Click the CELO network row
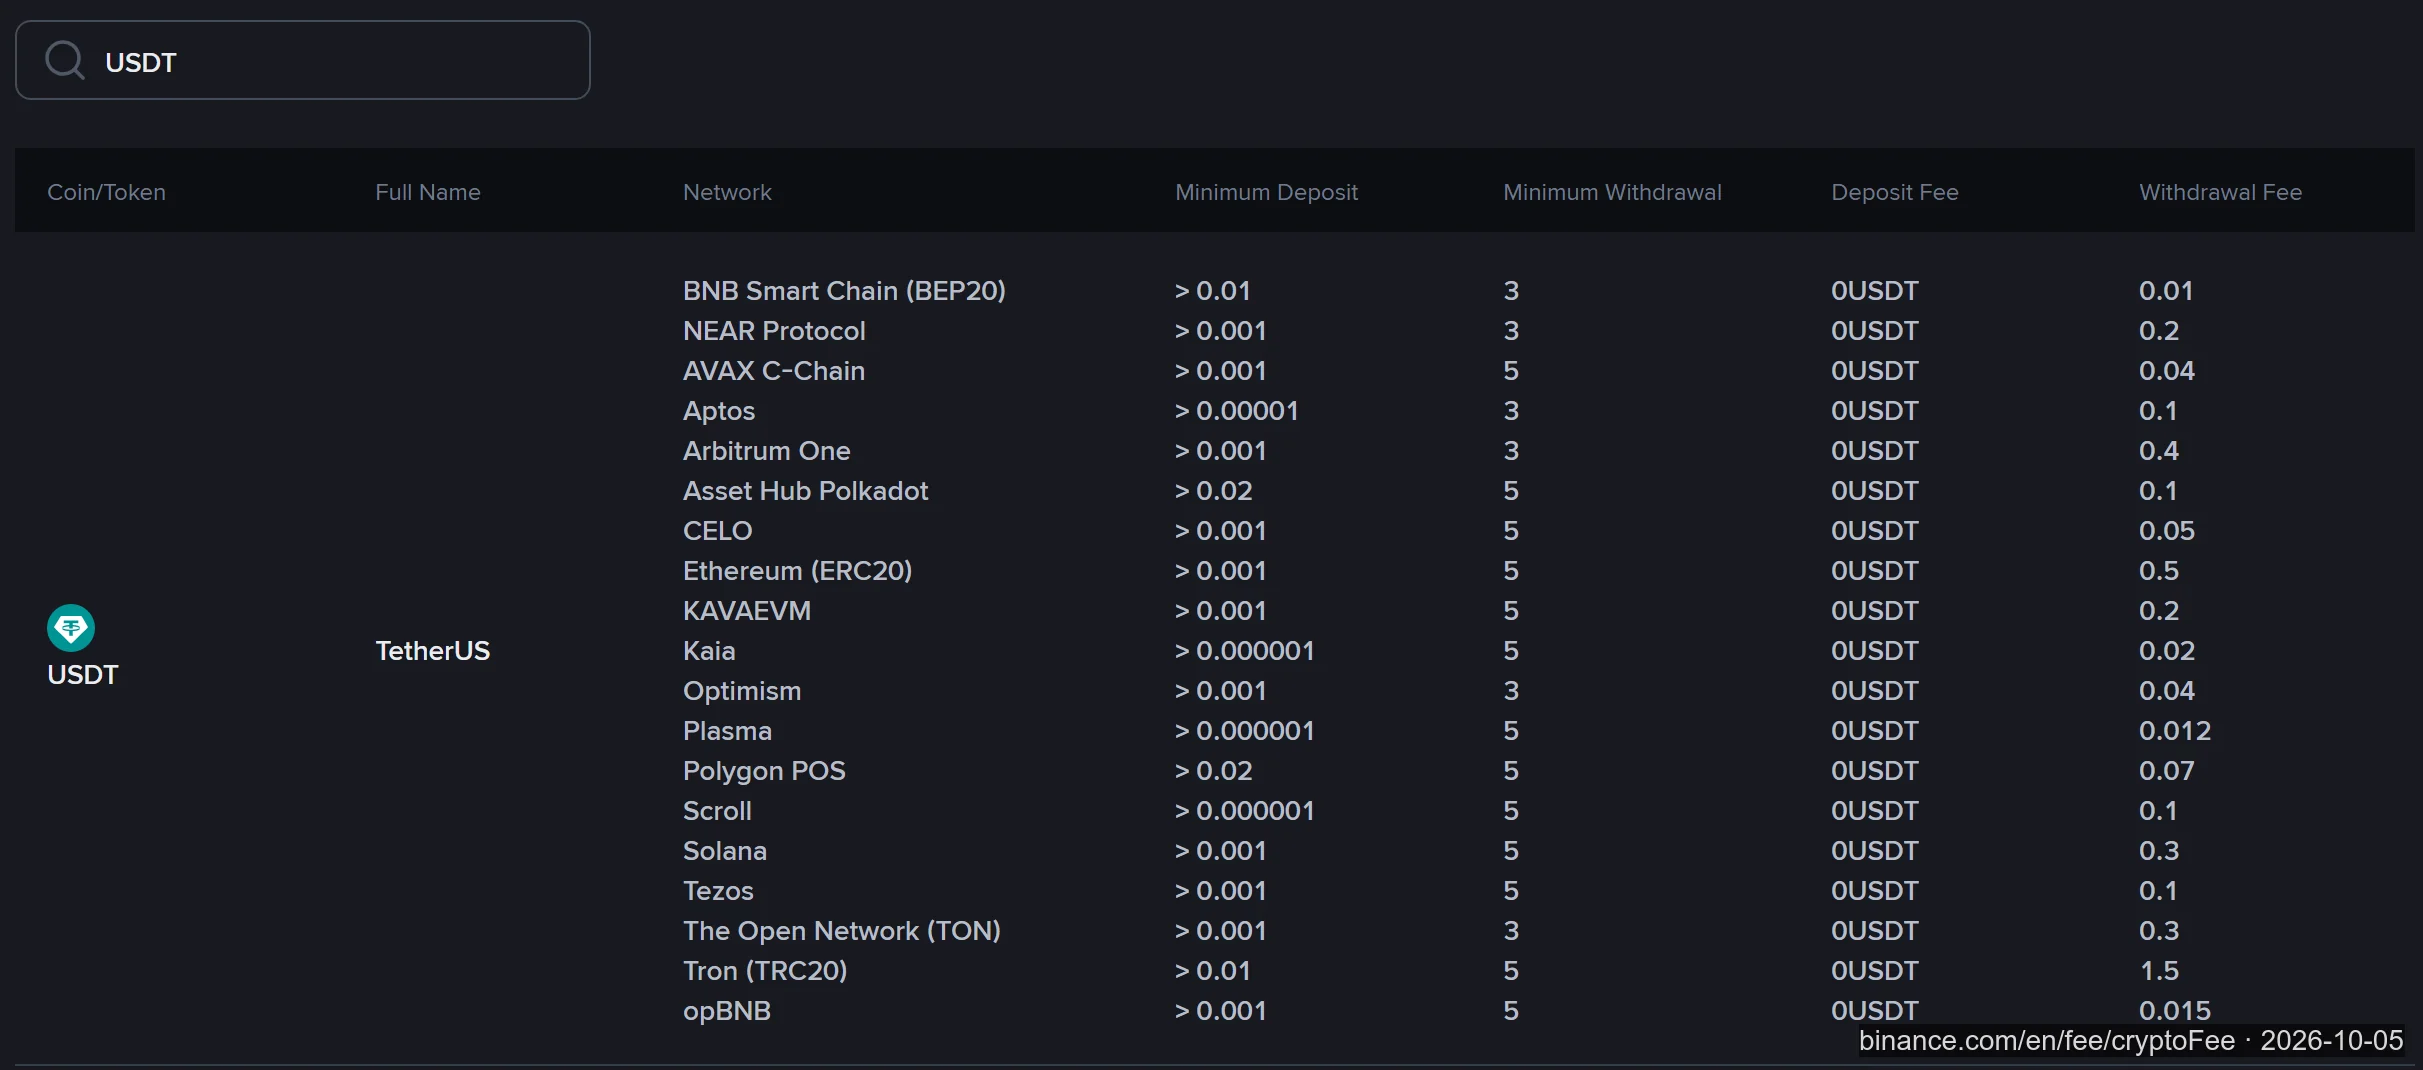Viewport: 2423px width, 1070px height. point(718,531)
